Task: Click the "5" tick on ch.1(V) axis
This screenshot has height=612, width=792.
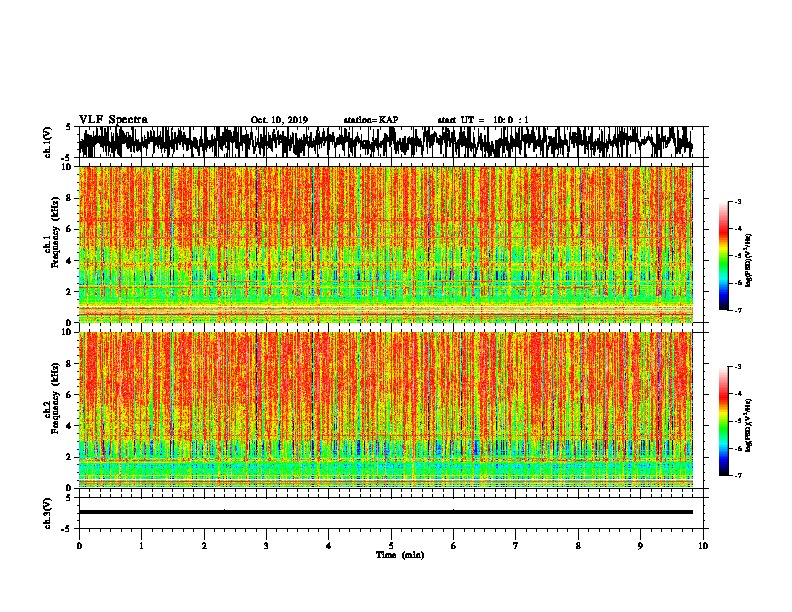Action: (68, 127)
